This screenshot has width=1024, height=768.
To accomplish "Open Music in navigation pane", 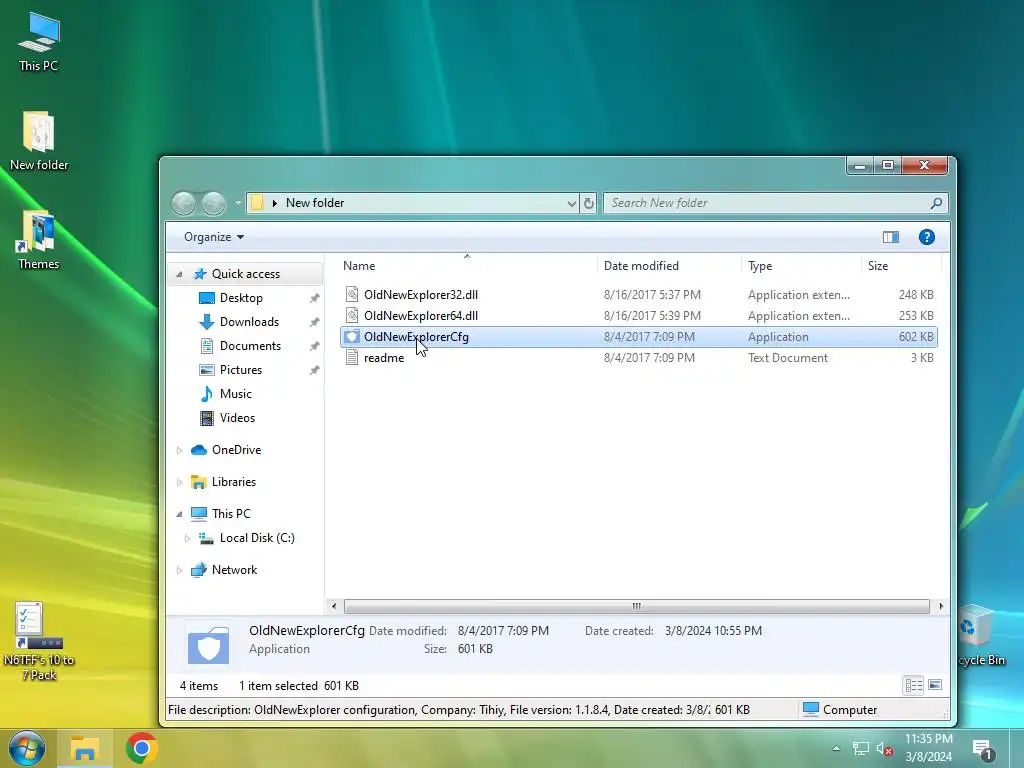I will pyautogui.click(x=235, y=394).
